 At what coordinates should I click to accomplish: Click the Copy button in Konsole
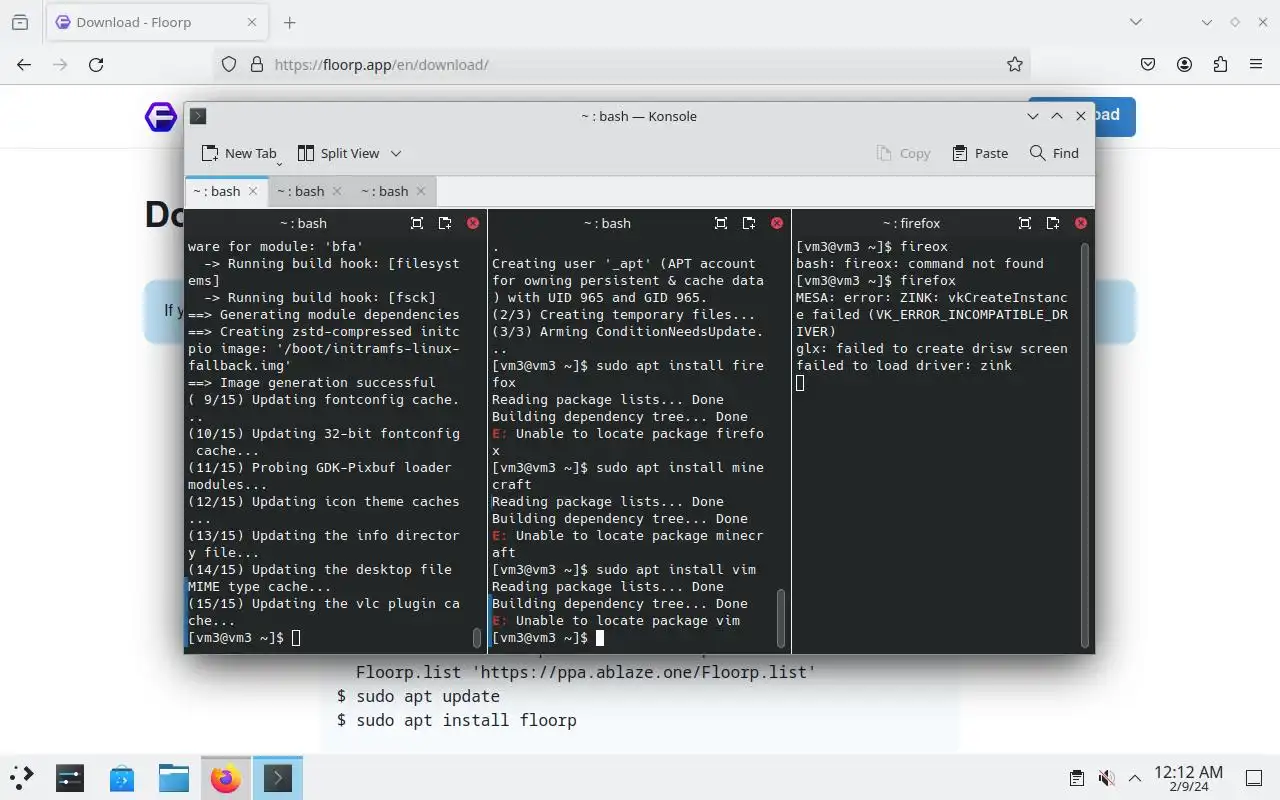(903, 153)
